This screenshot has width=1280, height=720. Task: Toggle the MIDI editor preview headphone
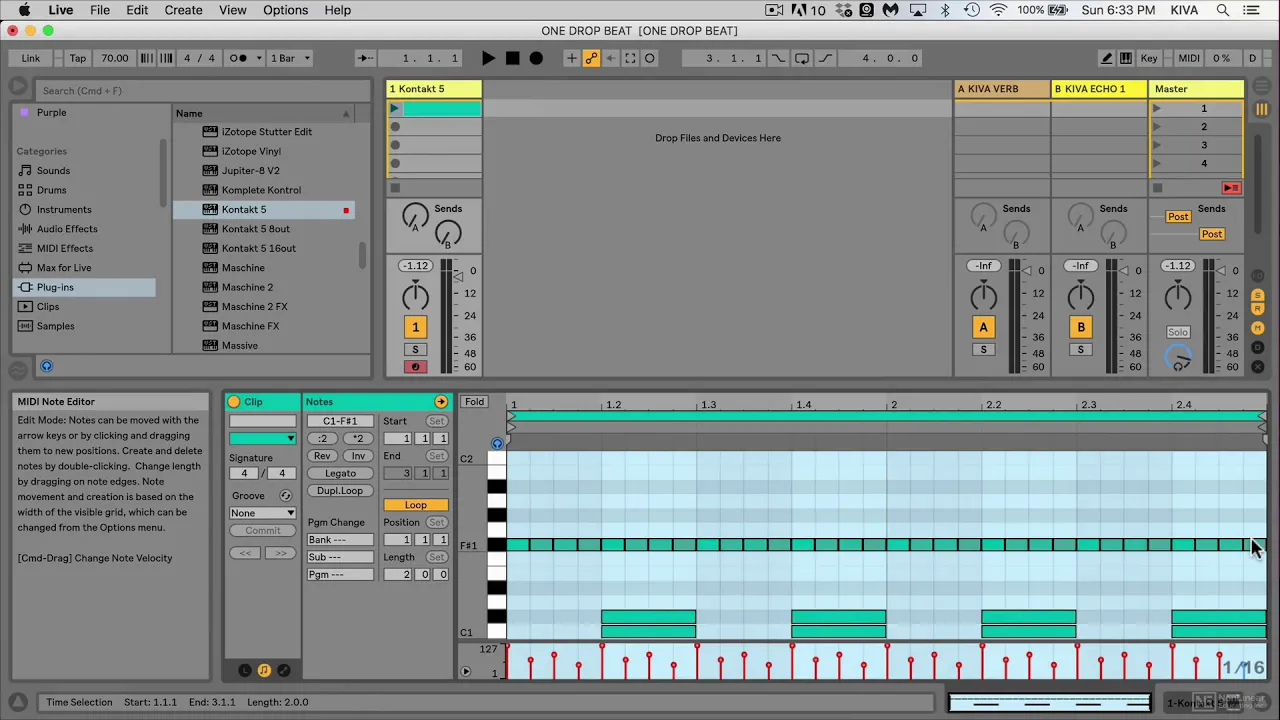pyautogui.click(x=497, y=443)
